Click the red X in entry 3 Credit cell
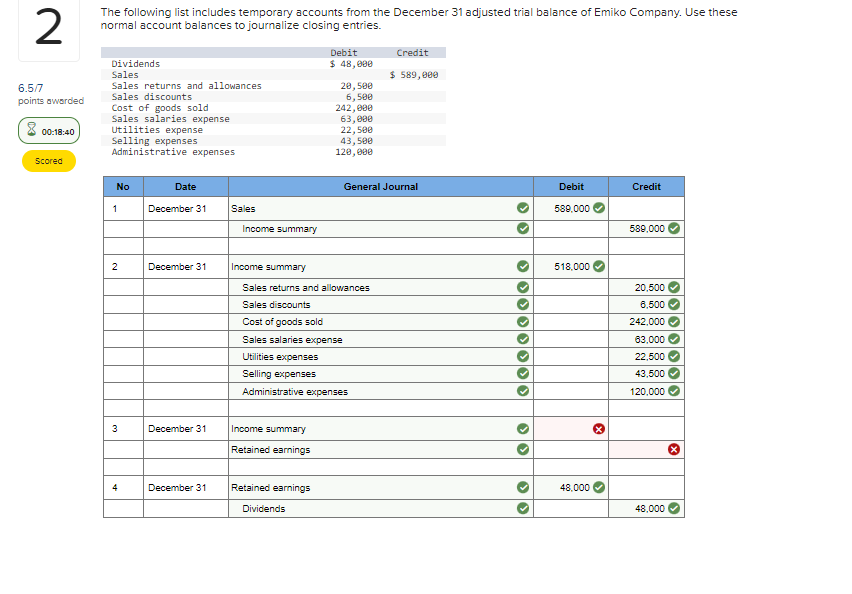Image resolution: width=852 pixels, height=594 pixels. point(675,449)
